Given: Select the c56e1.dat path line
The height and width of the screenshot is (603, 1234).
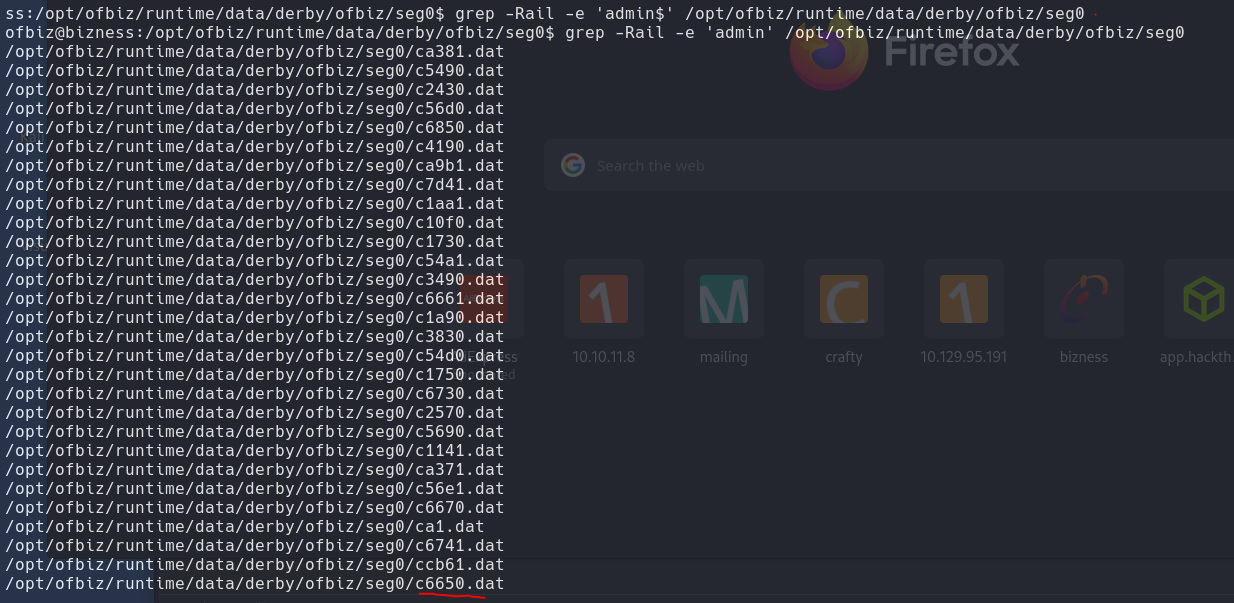Looking at the screenshot, I should pyautogui.click(x=254, y=489).
